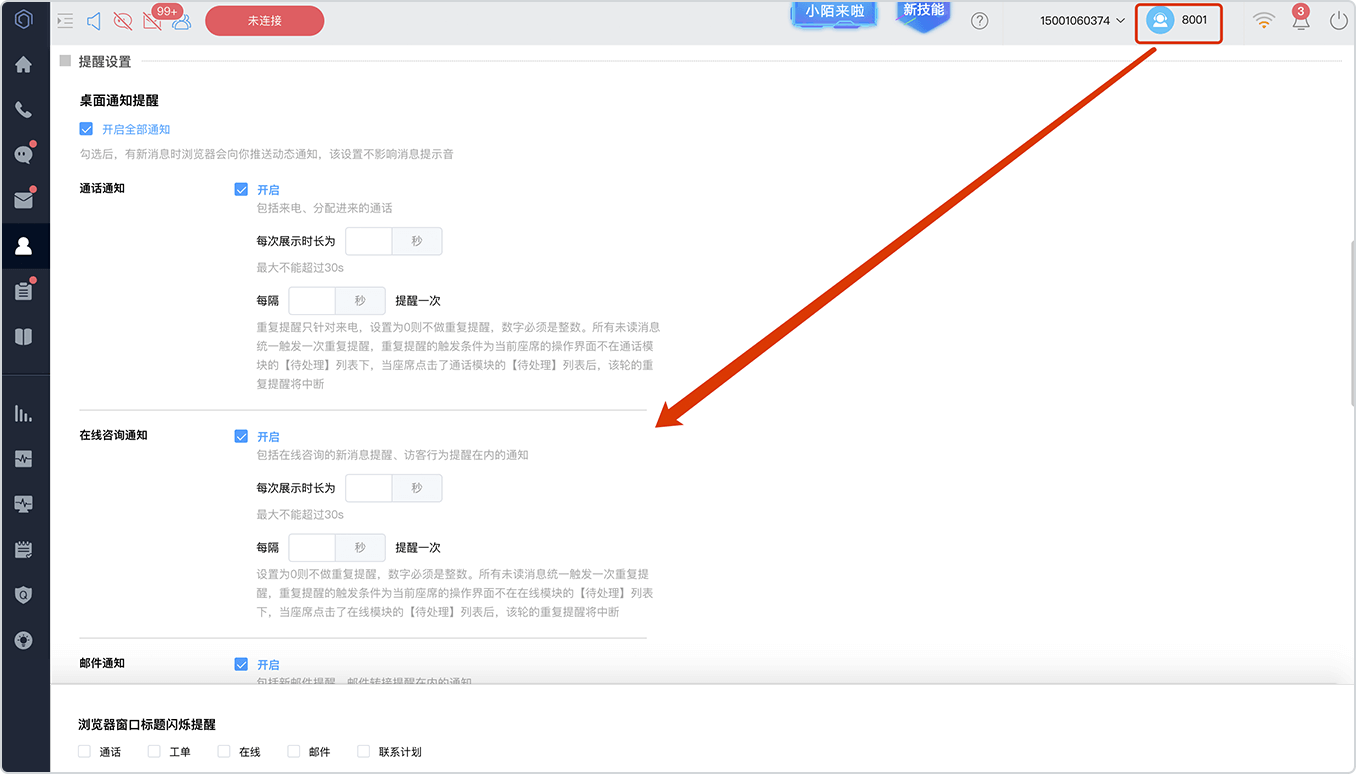Open the mail module in sidebar
The width and height of the screenshot is (1356, 774).
pyautogui.click(x=24, y=200)
